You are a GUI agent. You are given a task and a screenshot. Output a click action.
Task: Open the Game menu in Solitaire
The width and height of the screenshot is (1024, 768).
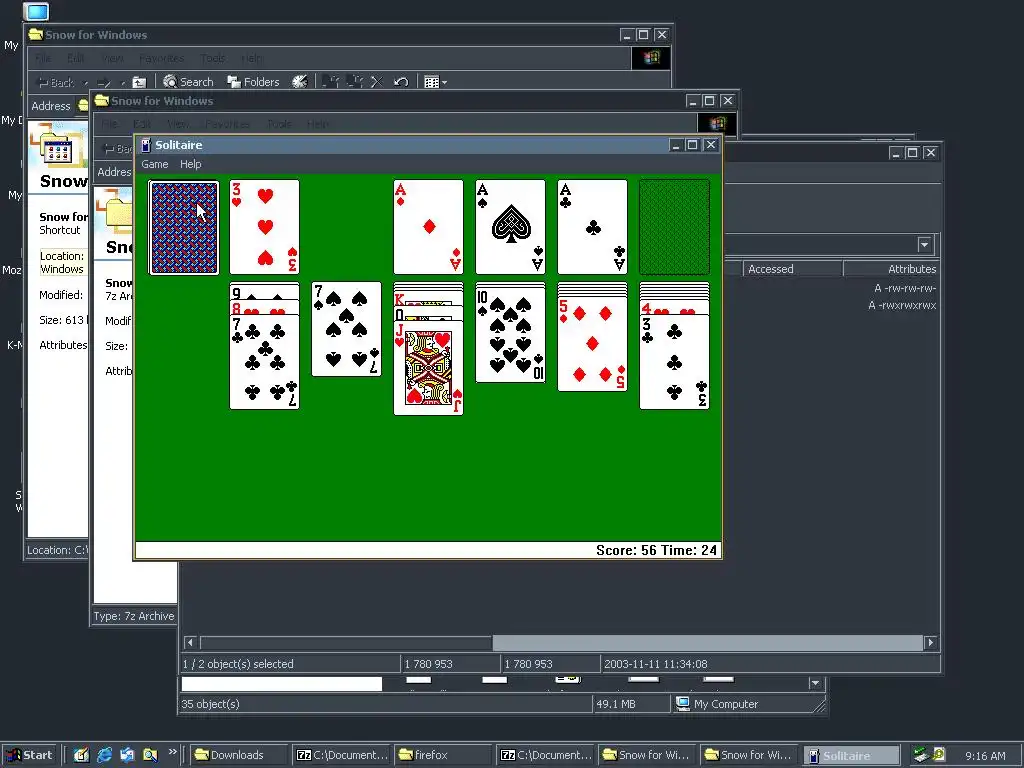click(155, 164)
